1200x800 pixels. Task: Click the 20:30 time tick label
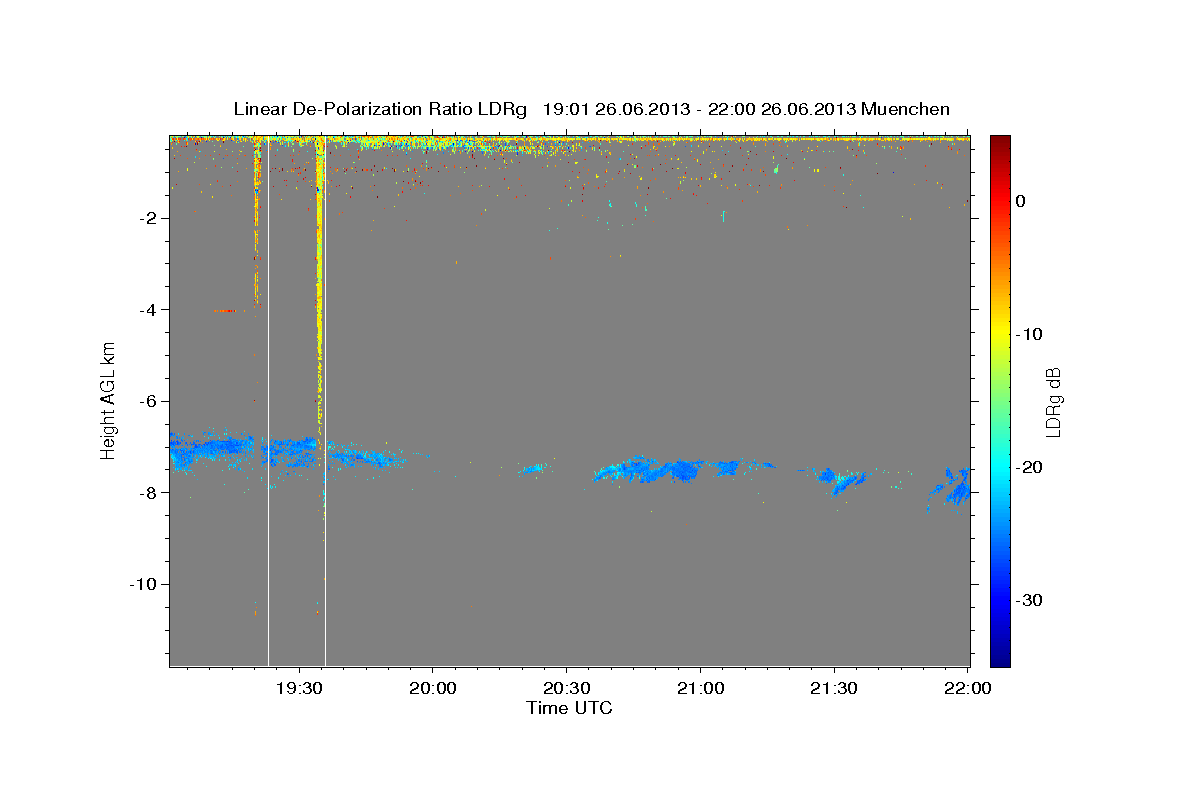coord(566,688)
